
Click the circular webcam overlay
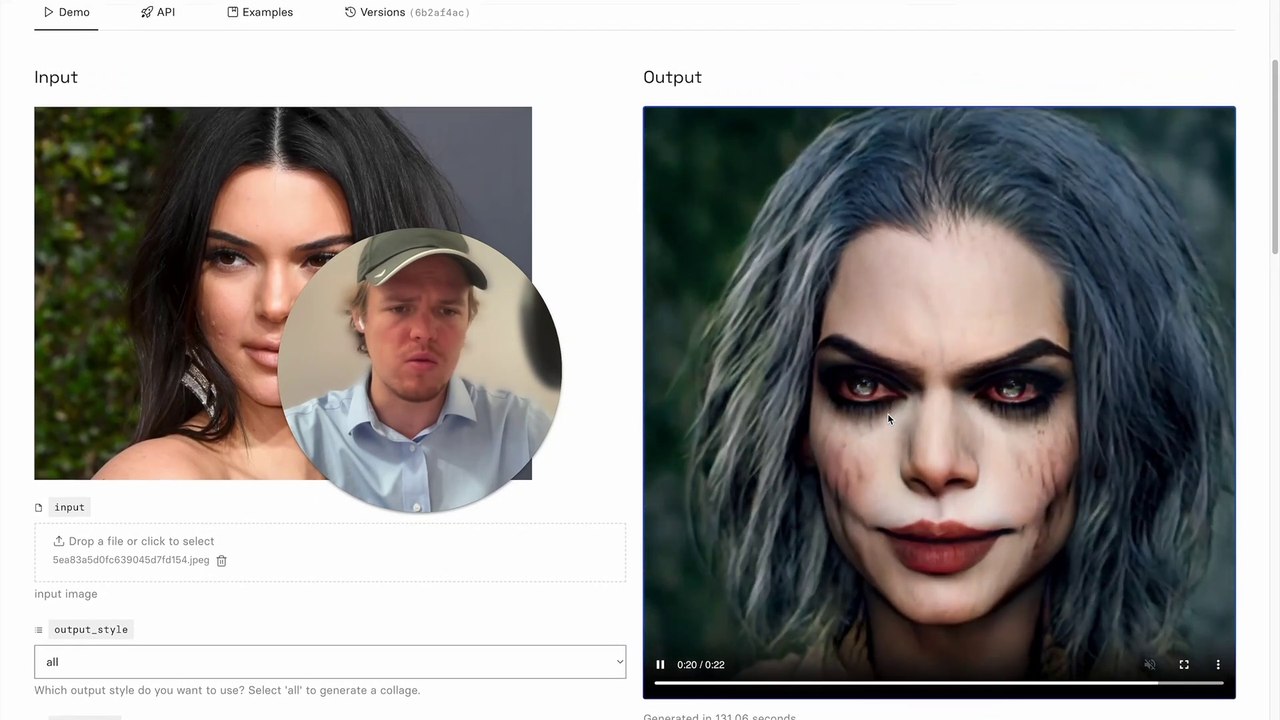(x=420, y=370)
